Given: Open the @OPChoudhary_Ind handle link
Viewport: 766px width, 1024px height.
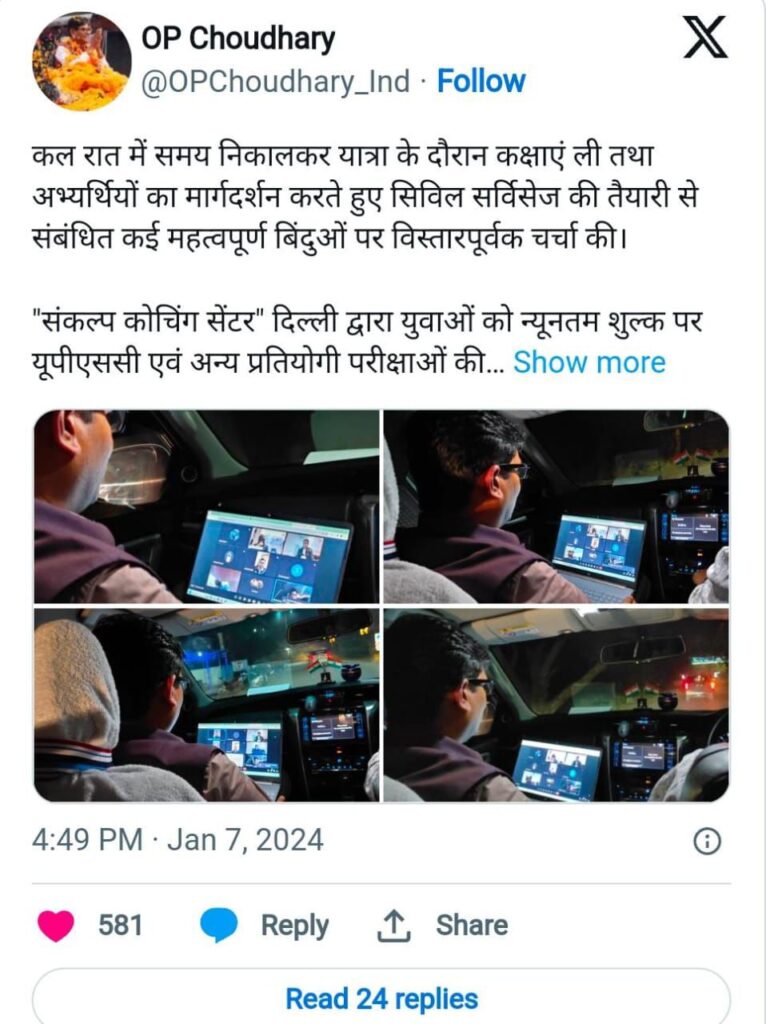Looking at the screenshot, I should [x=276, y=82].
